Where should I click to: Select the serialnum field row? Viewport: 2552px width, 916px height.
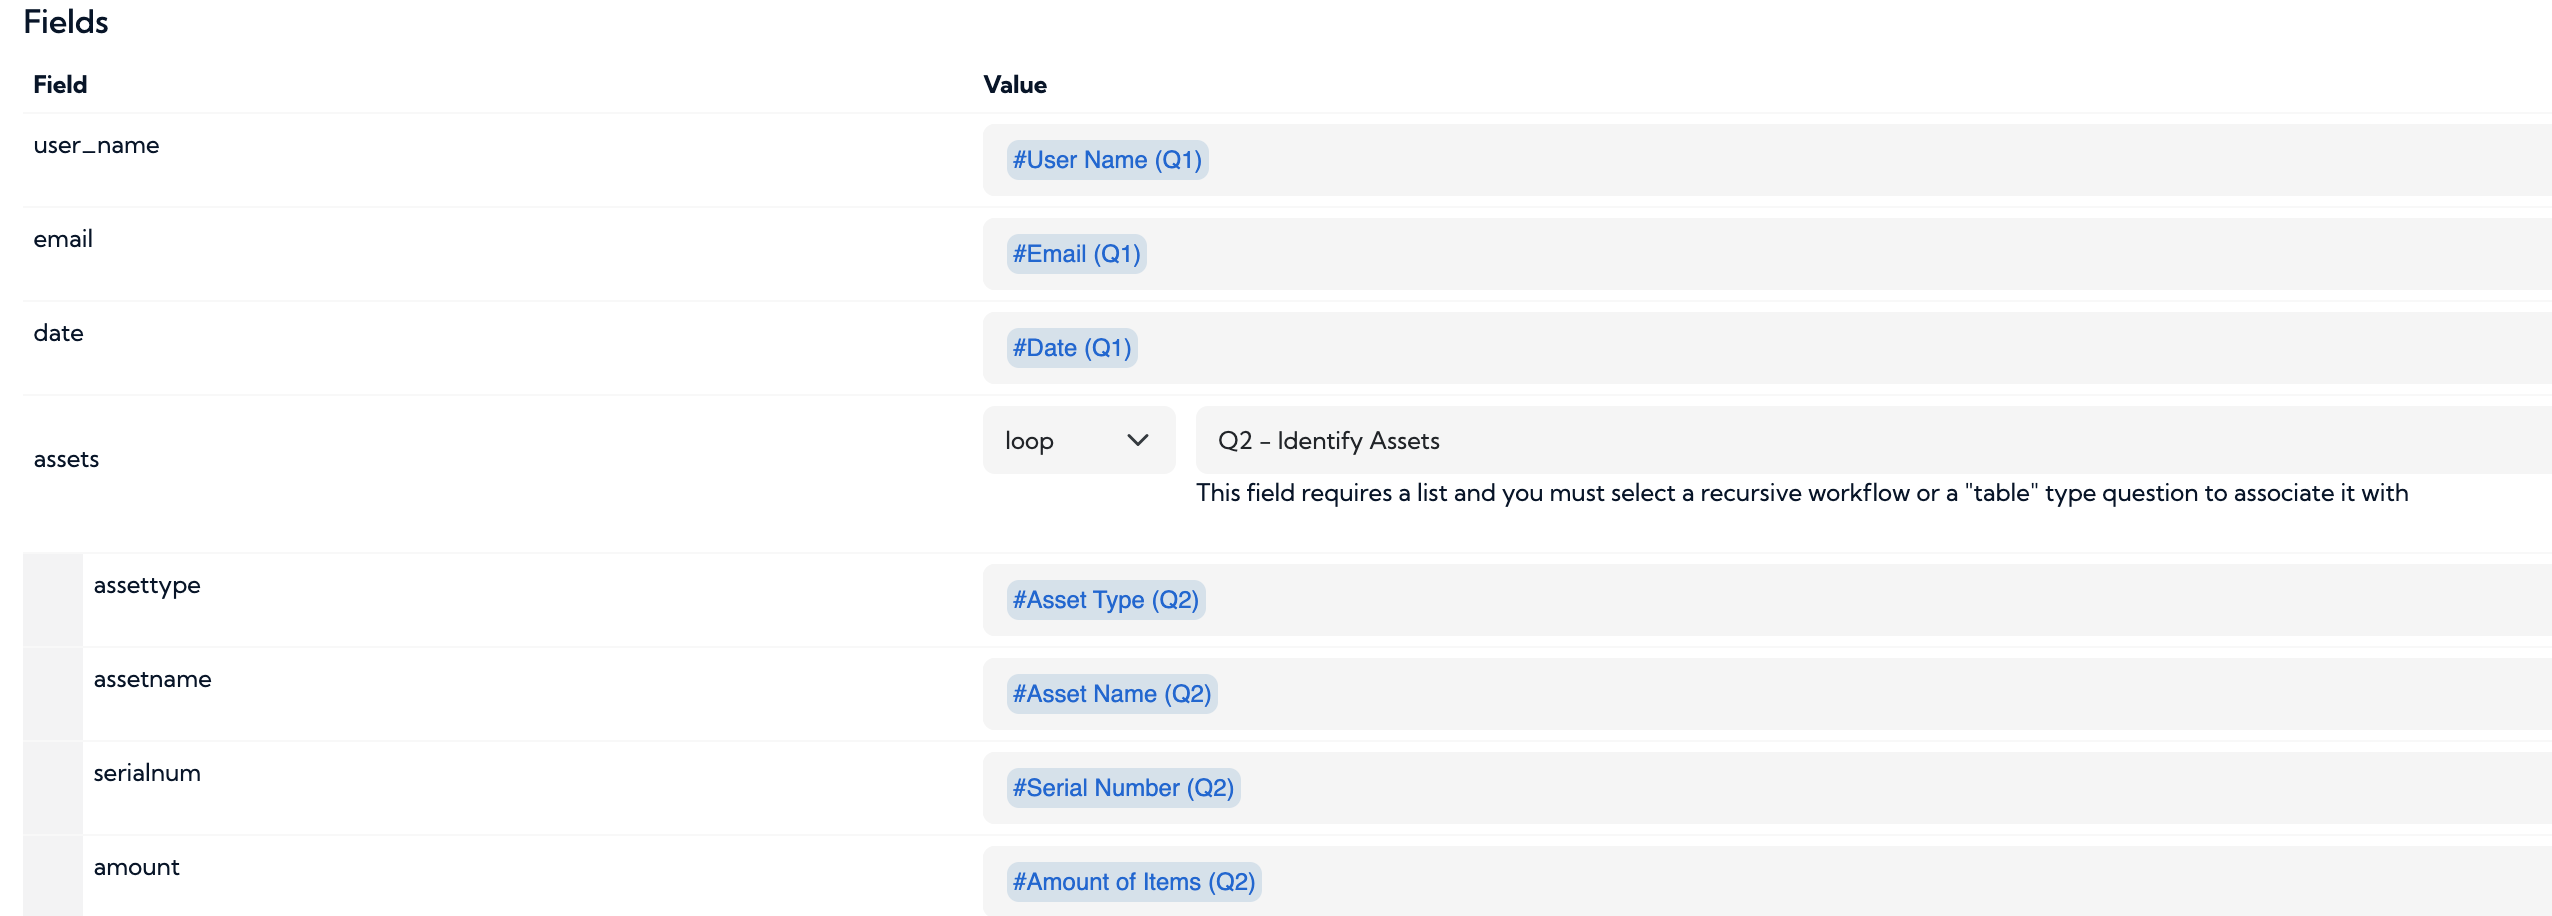[x=146, y=773]
